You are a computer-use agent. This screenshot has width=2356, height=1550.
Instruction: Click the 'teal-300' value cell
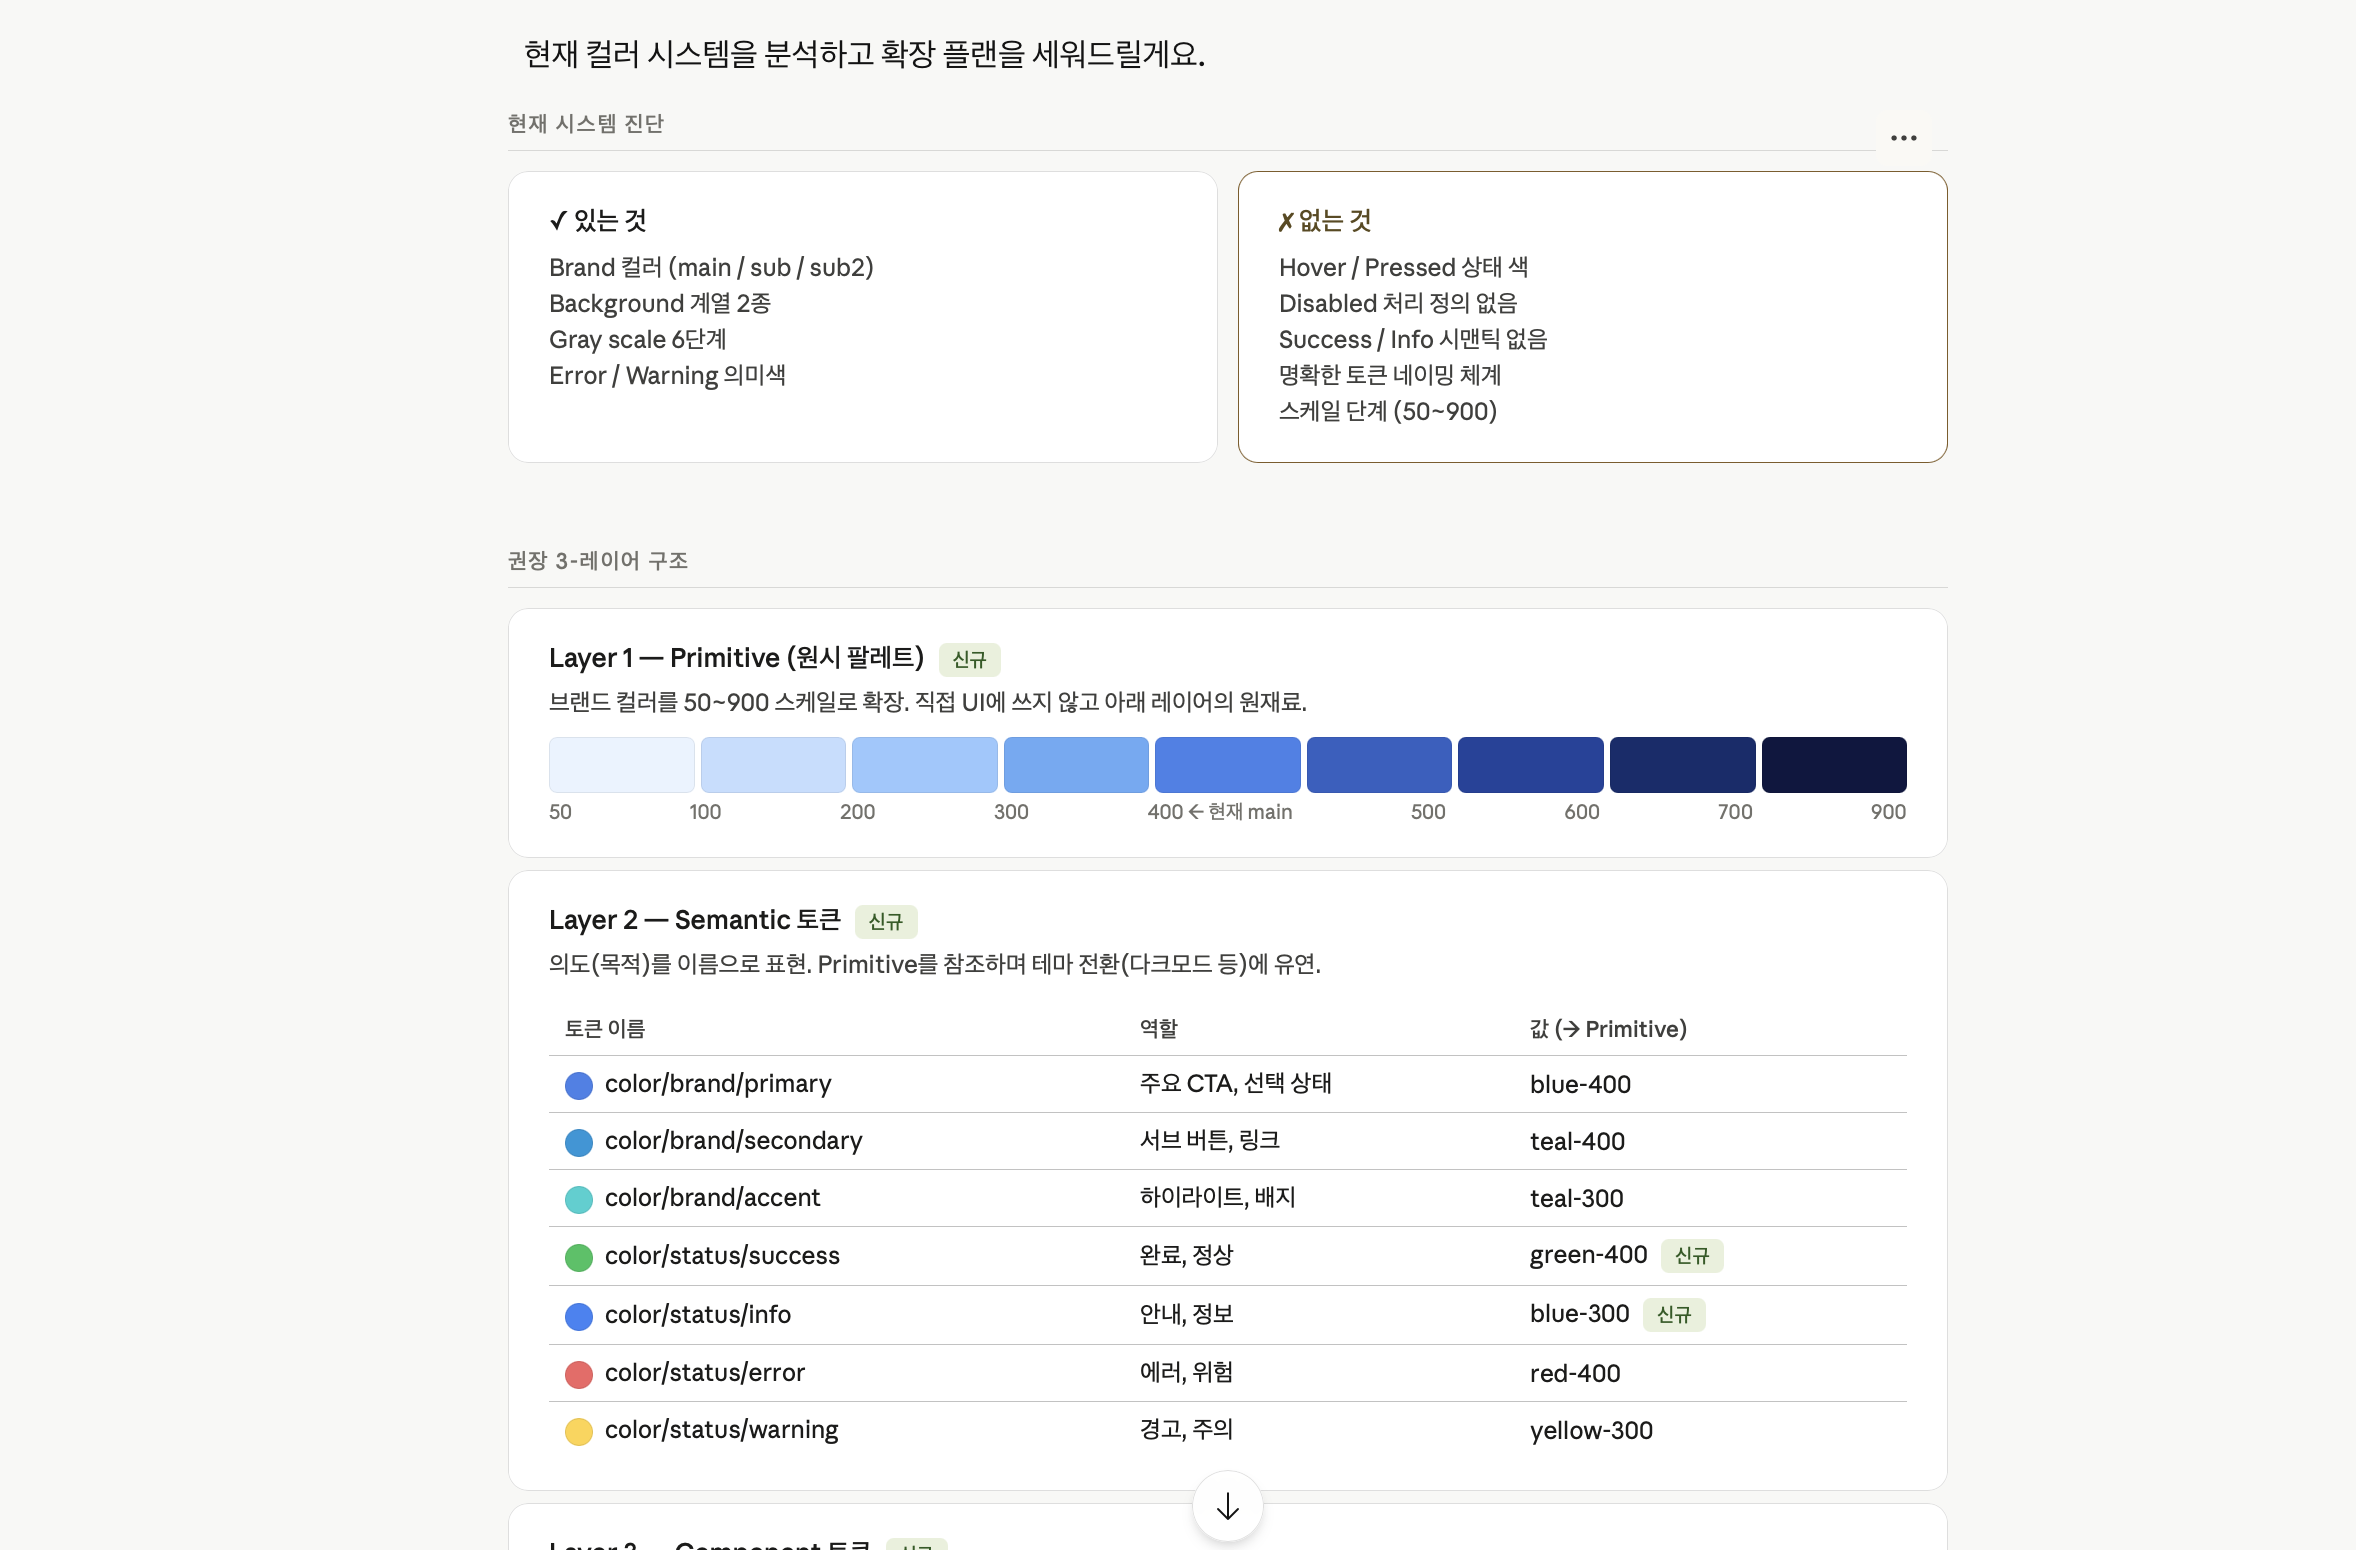[x=1577, y=1198]
